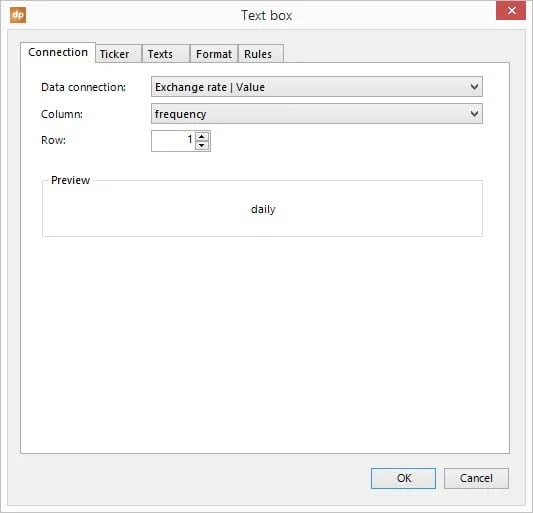Switch to the Connection tab

[58, 52]
